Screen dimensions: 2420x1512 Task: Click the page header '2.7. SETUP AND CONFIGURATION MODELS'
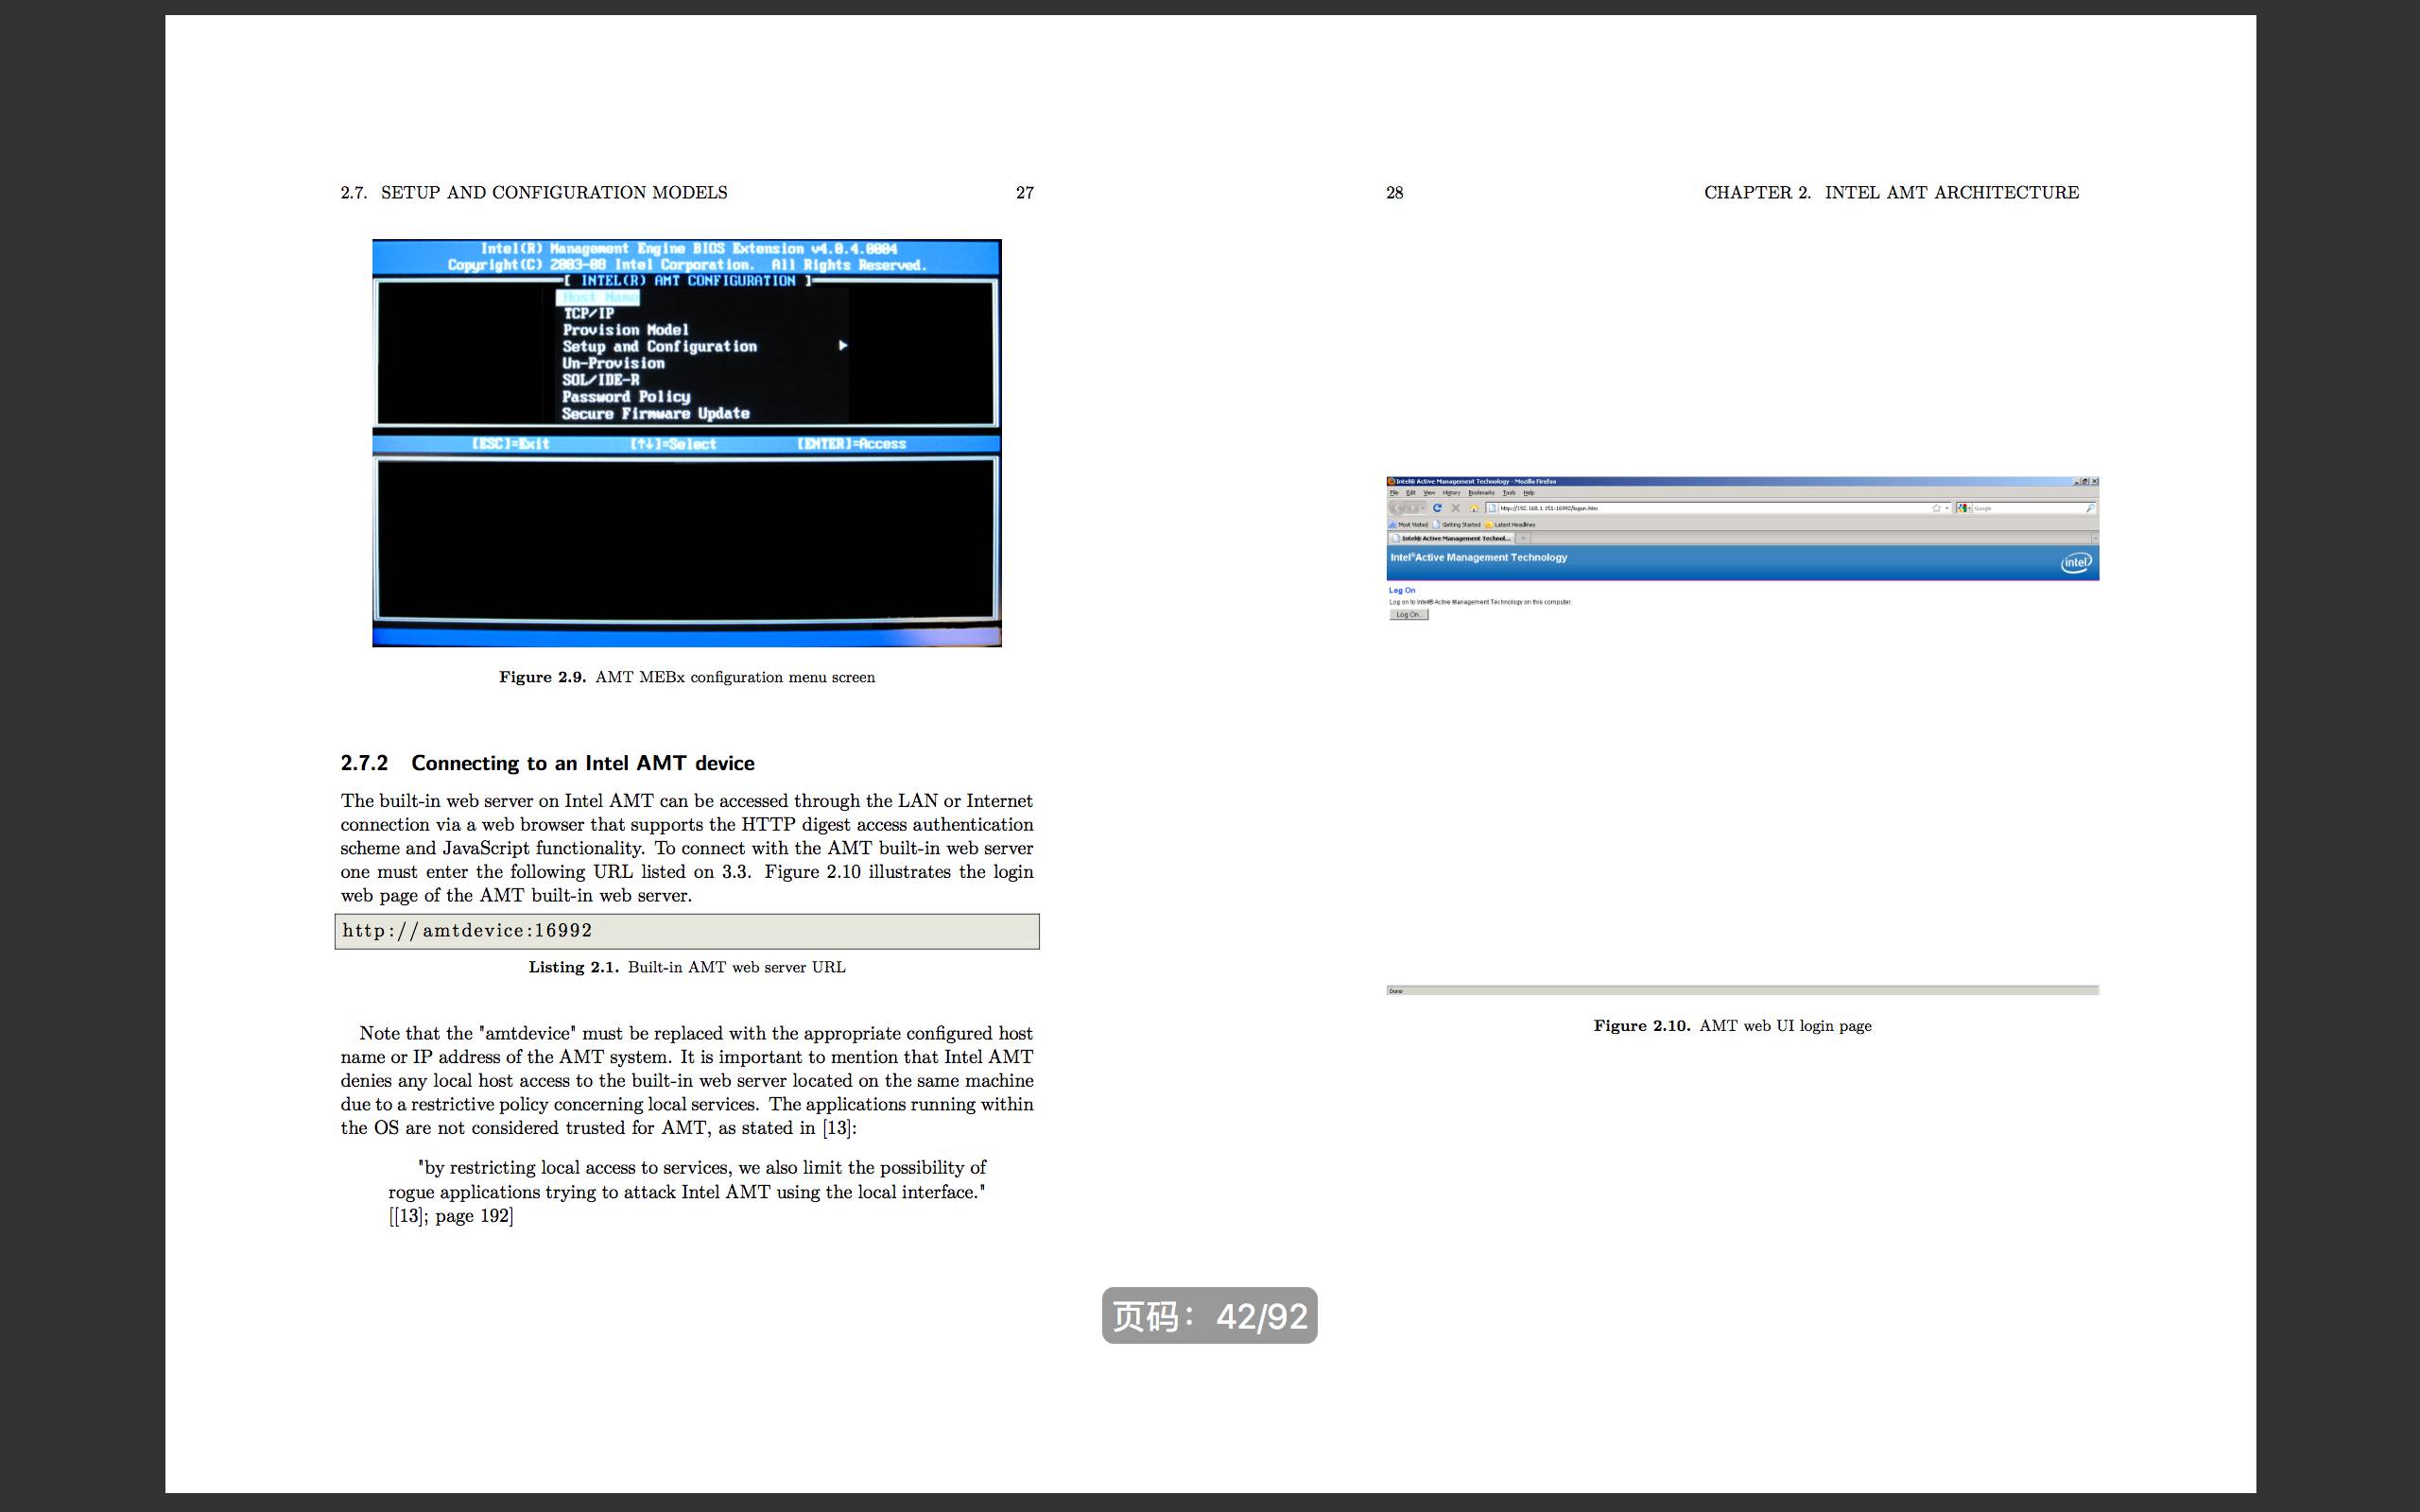click(534, 192)
